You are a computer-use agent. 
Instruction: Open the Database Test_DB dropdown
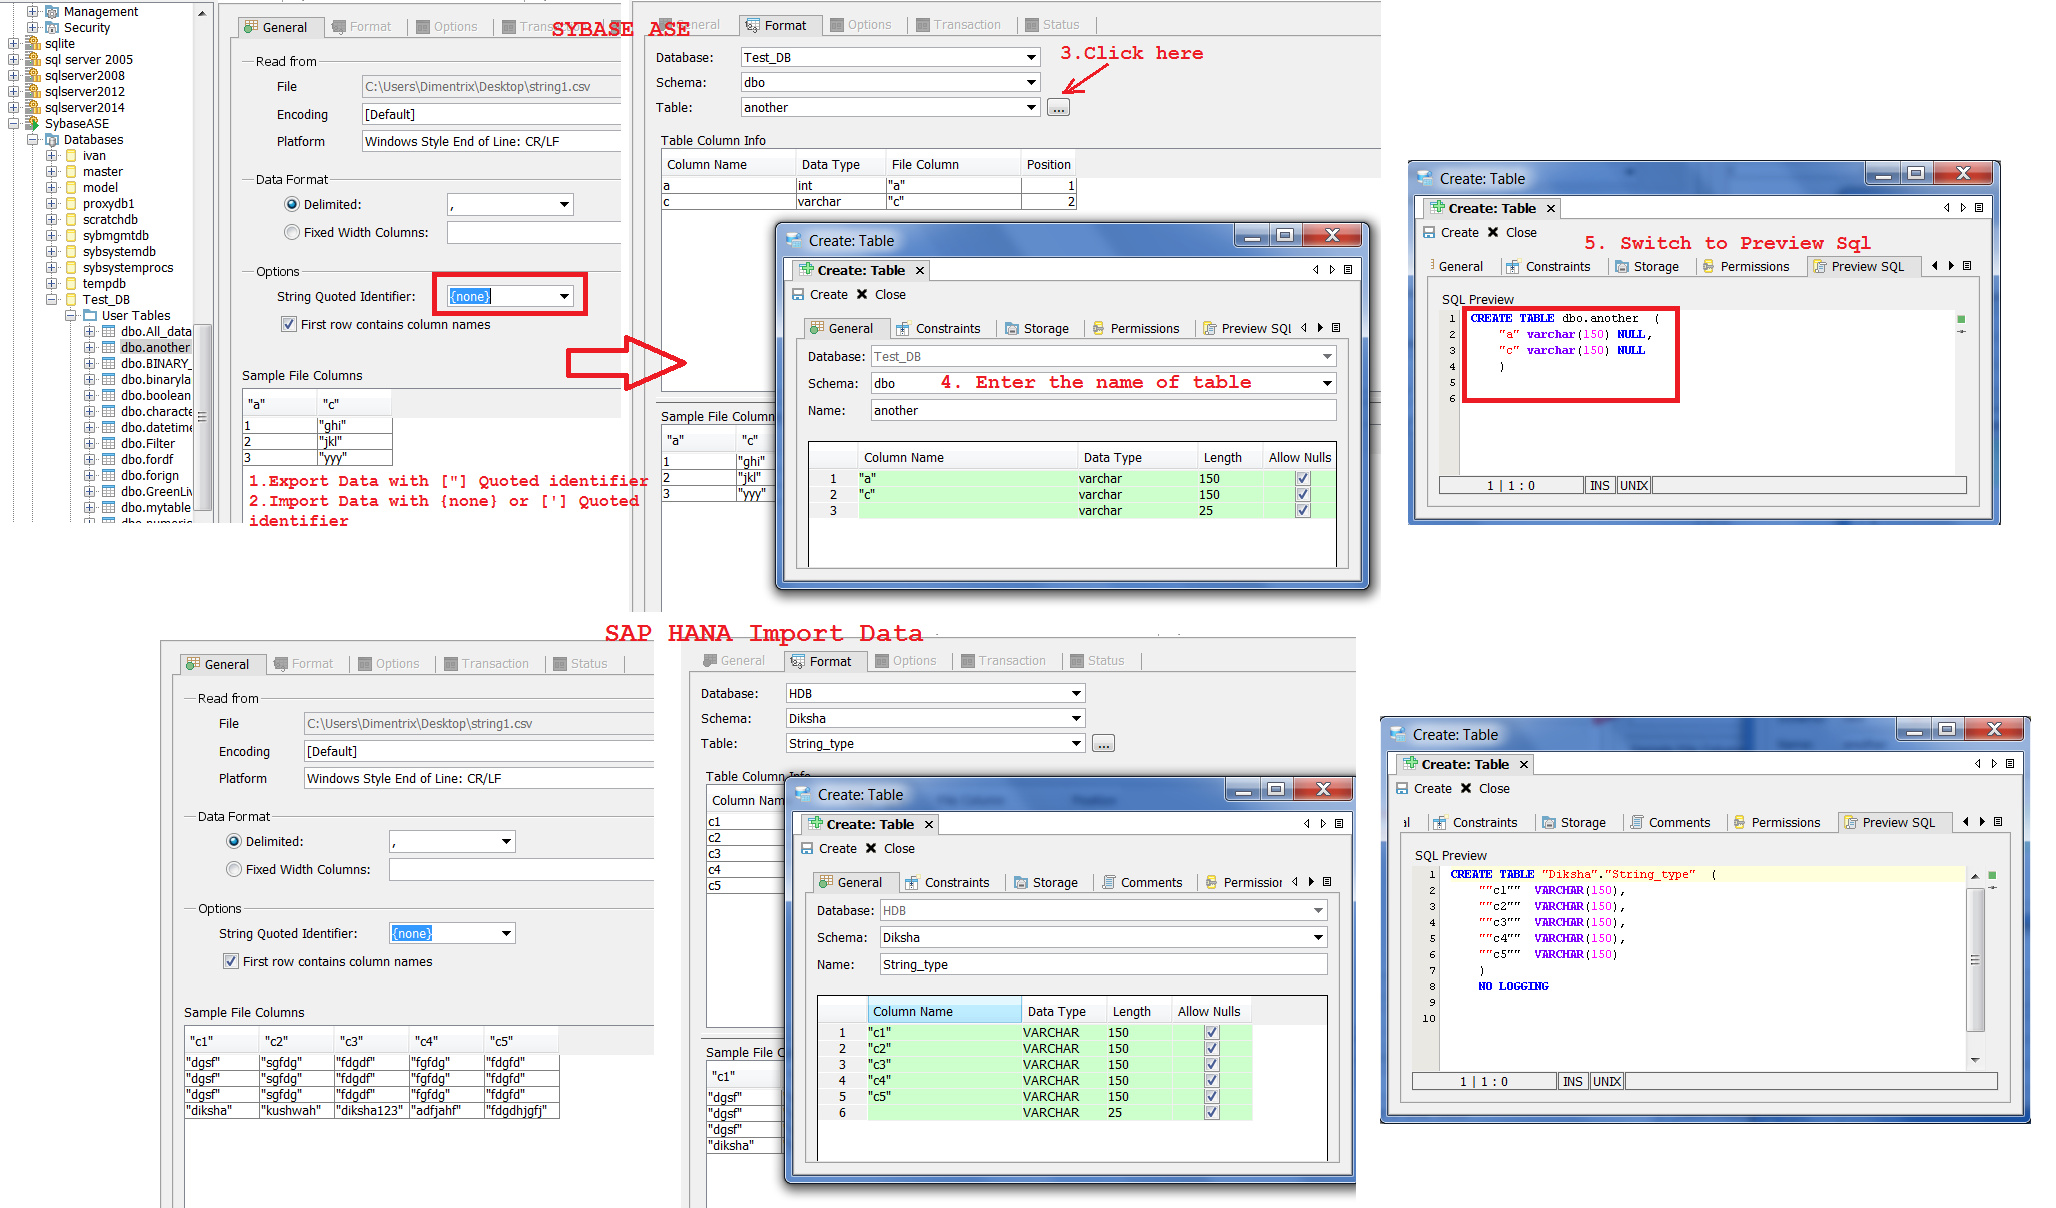pyautogui.click(x=1031, y=58)
